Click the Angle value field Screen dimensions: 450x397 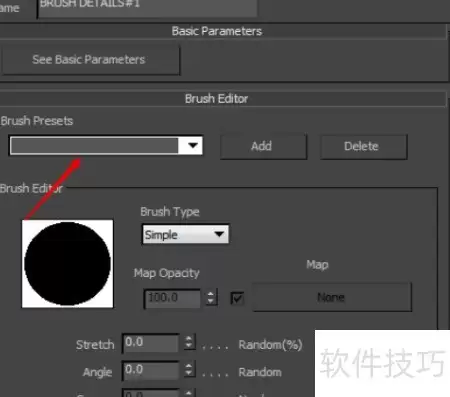pos(151,370)
